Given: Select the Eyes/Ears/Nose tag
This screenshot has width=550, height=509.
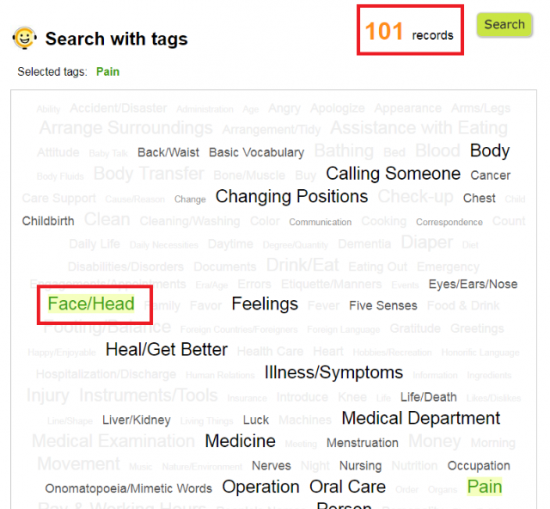Looking at the screenshot, I should 473,284.
